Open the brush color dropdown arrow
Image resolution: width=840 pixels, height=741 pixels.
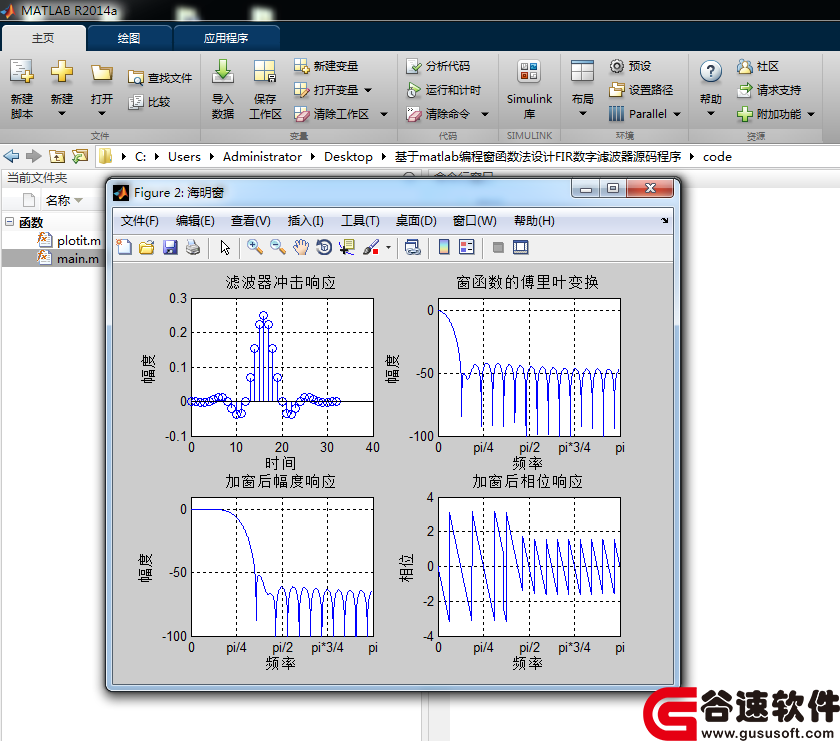(x=388, y=247)
